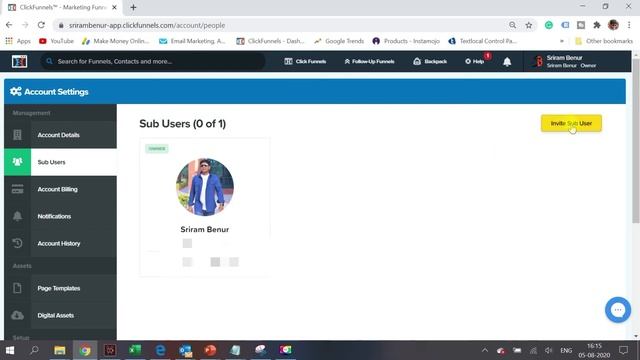Click the ENG language indicator

click(x=566, y=350)
